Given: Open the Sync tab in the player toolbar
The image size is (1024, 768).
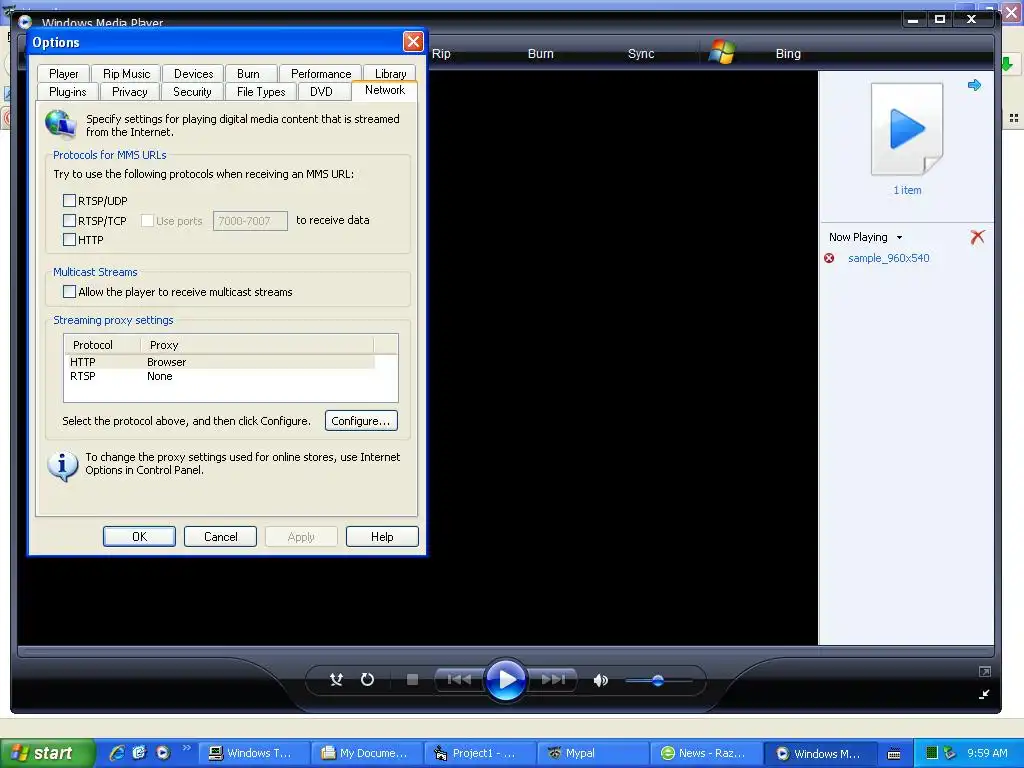Looking at the screenshot, I should (641, 54).
